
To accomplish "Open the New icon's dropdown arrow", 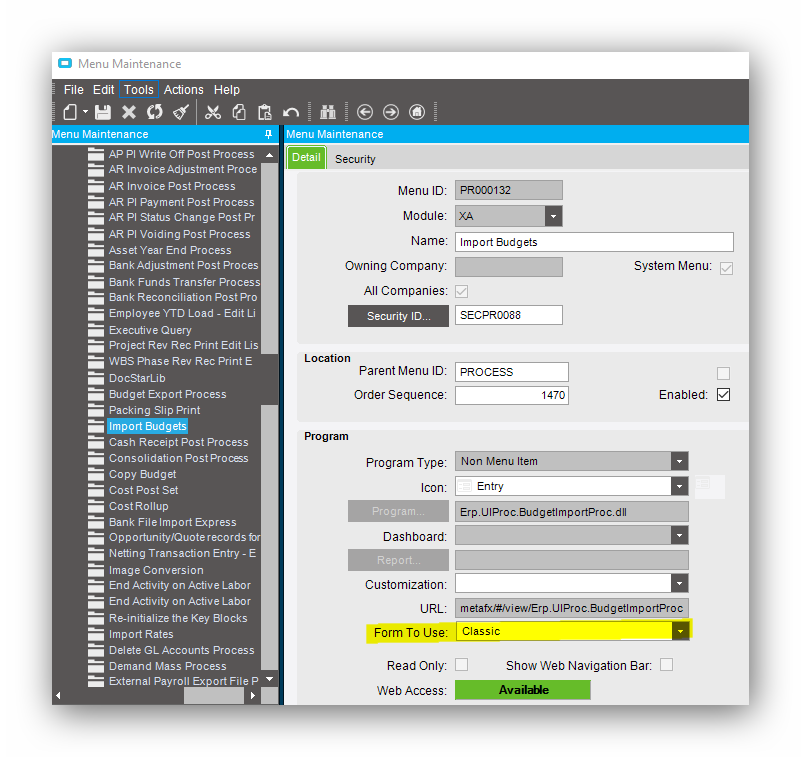I will point(85,112).
